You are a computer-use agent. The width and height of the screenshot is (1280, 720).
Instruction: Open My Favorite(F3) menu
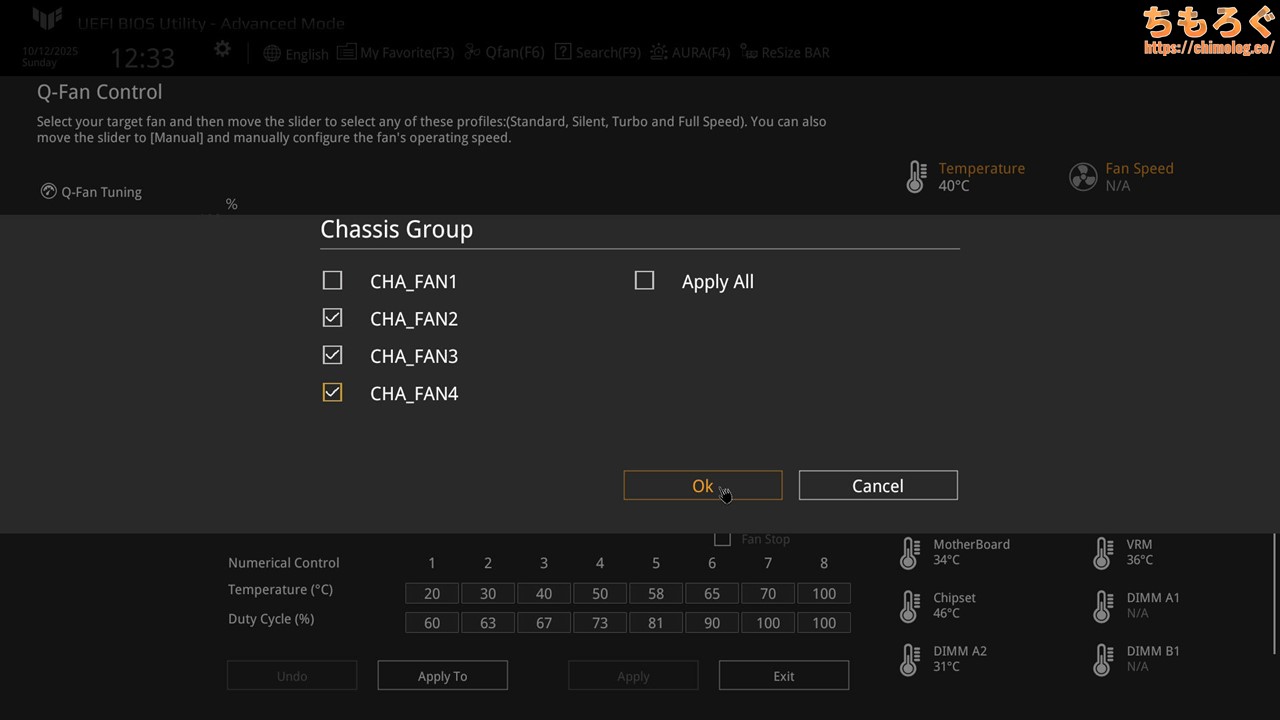point(396,53)
